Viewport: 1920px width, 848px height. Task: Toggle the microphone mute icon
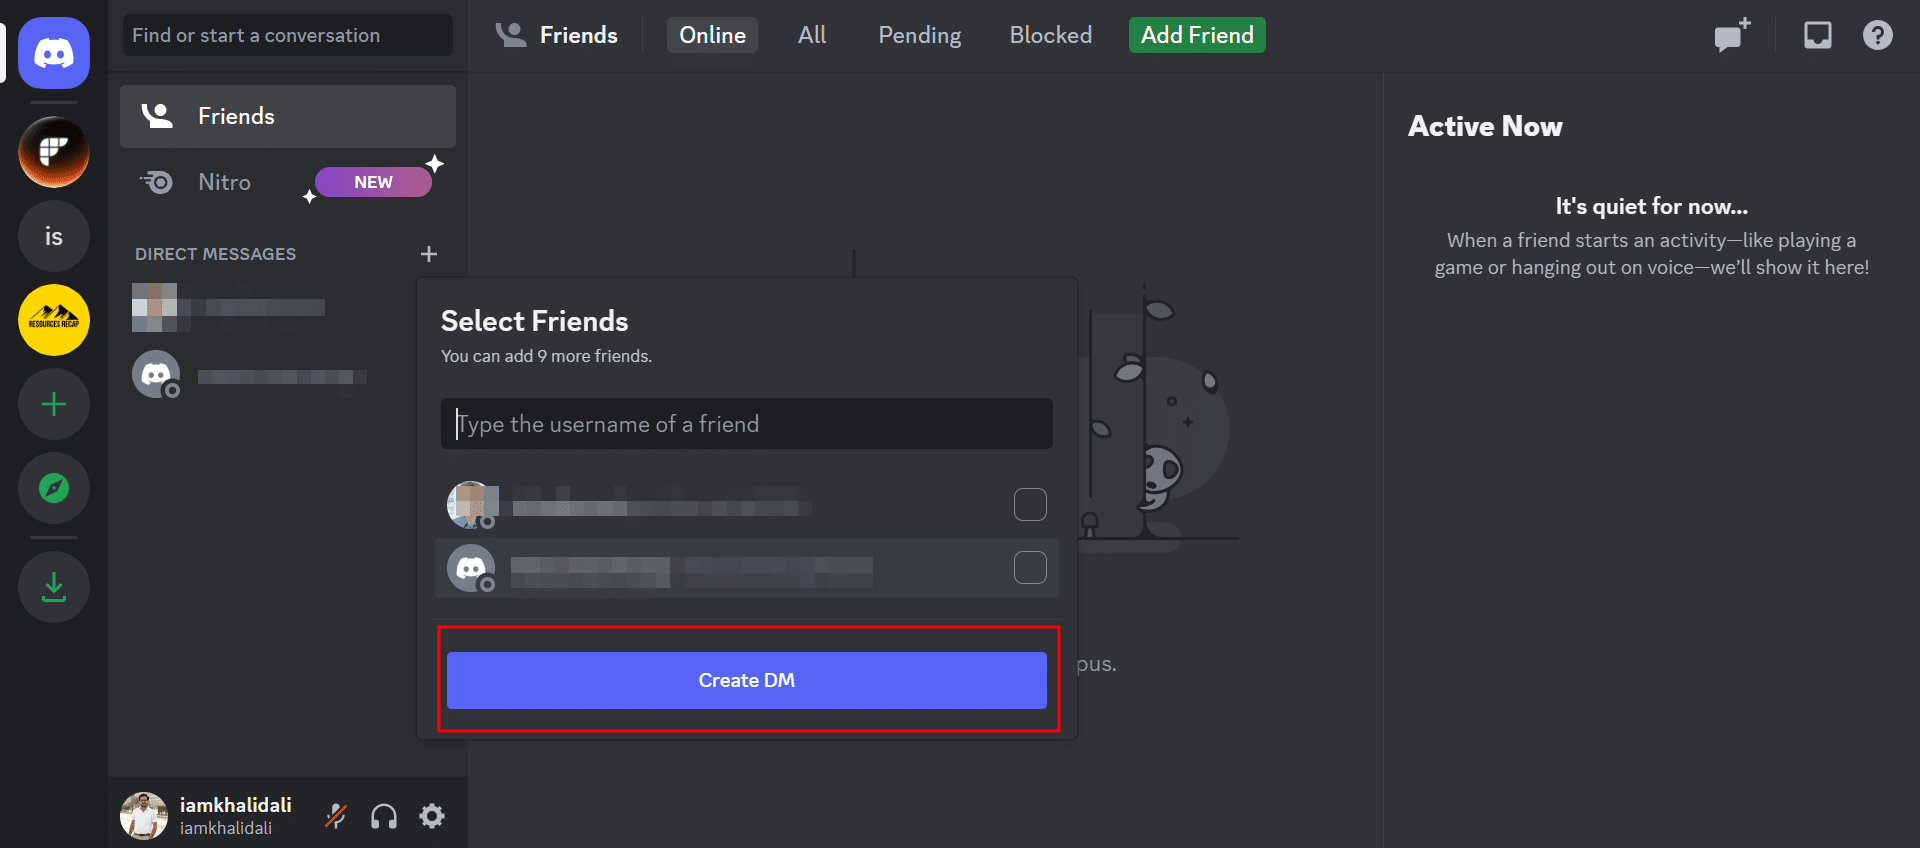336,816
